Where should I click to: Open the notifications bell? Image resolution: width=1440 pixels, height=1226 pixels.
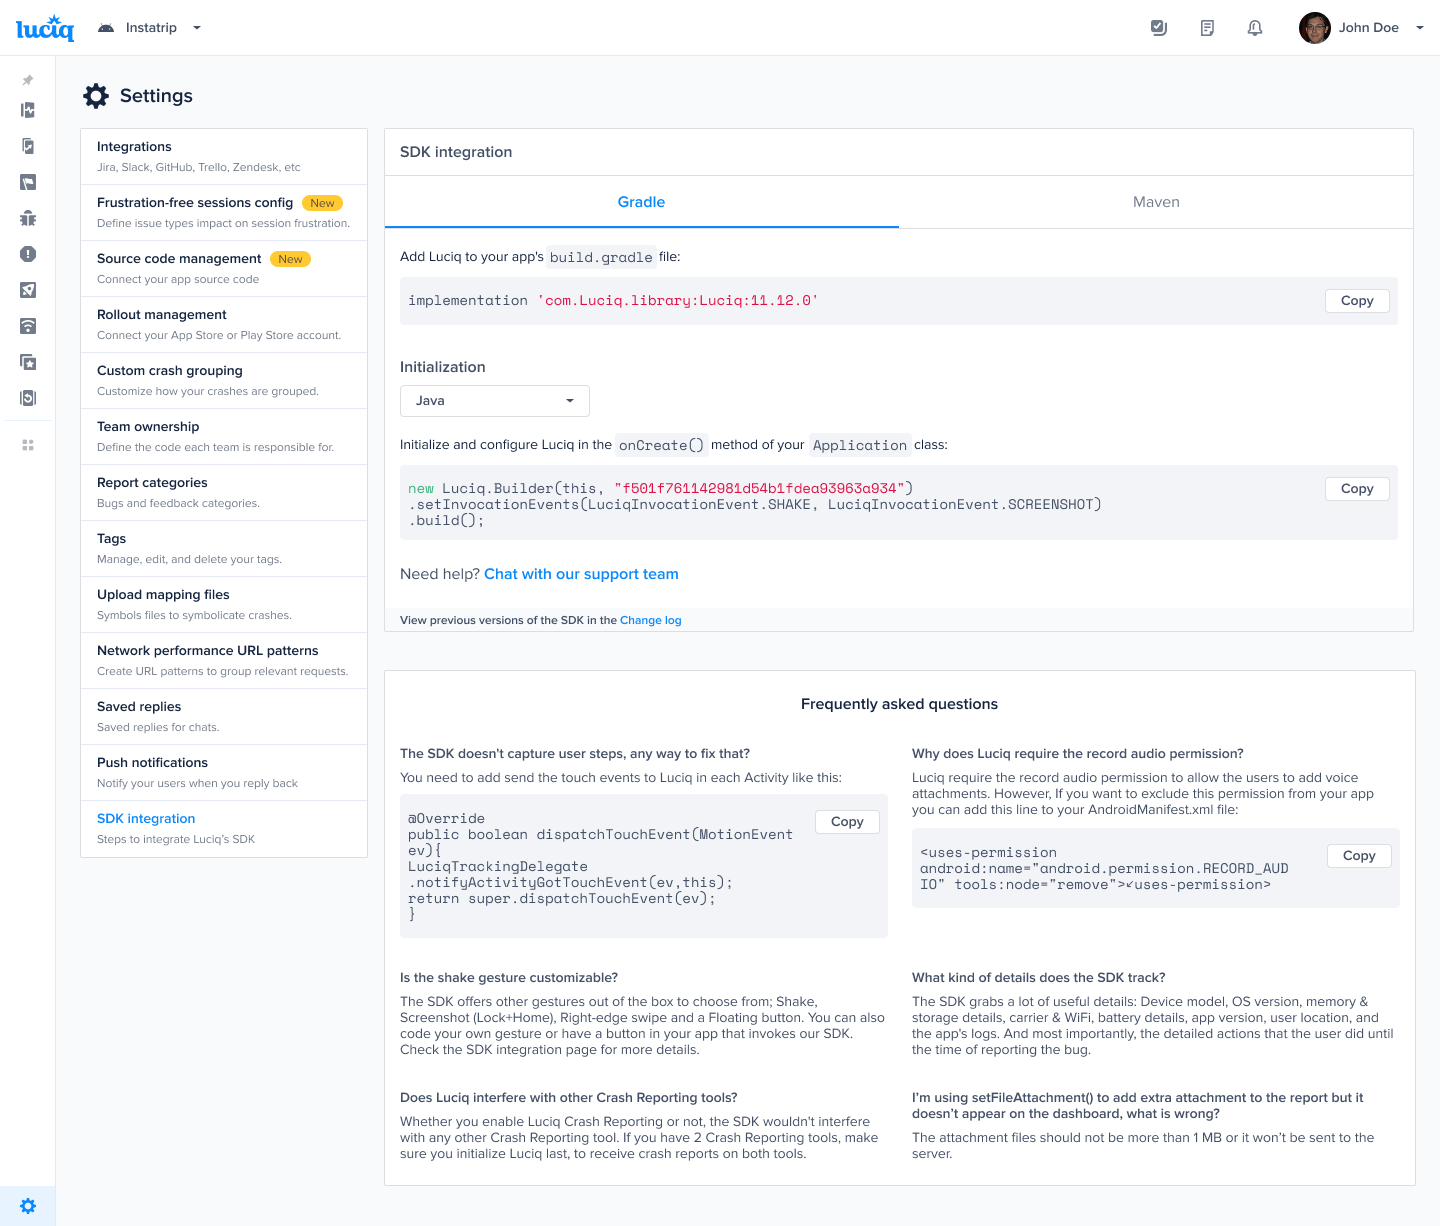coord(1255,28)
